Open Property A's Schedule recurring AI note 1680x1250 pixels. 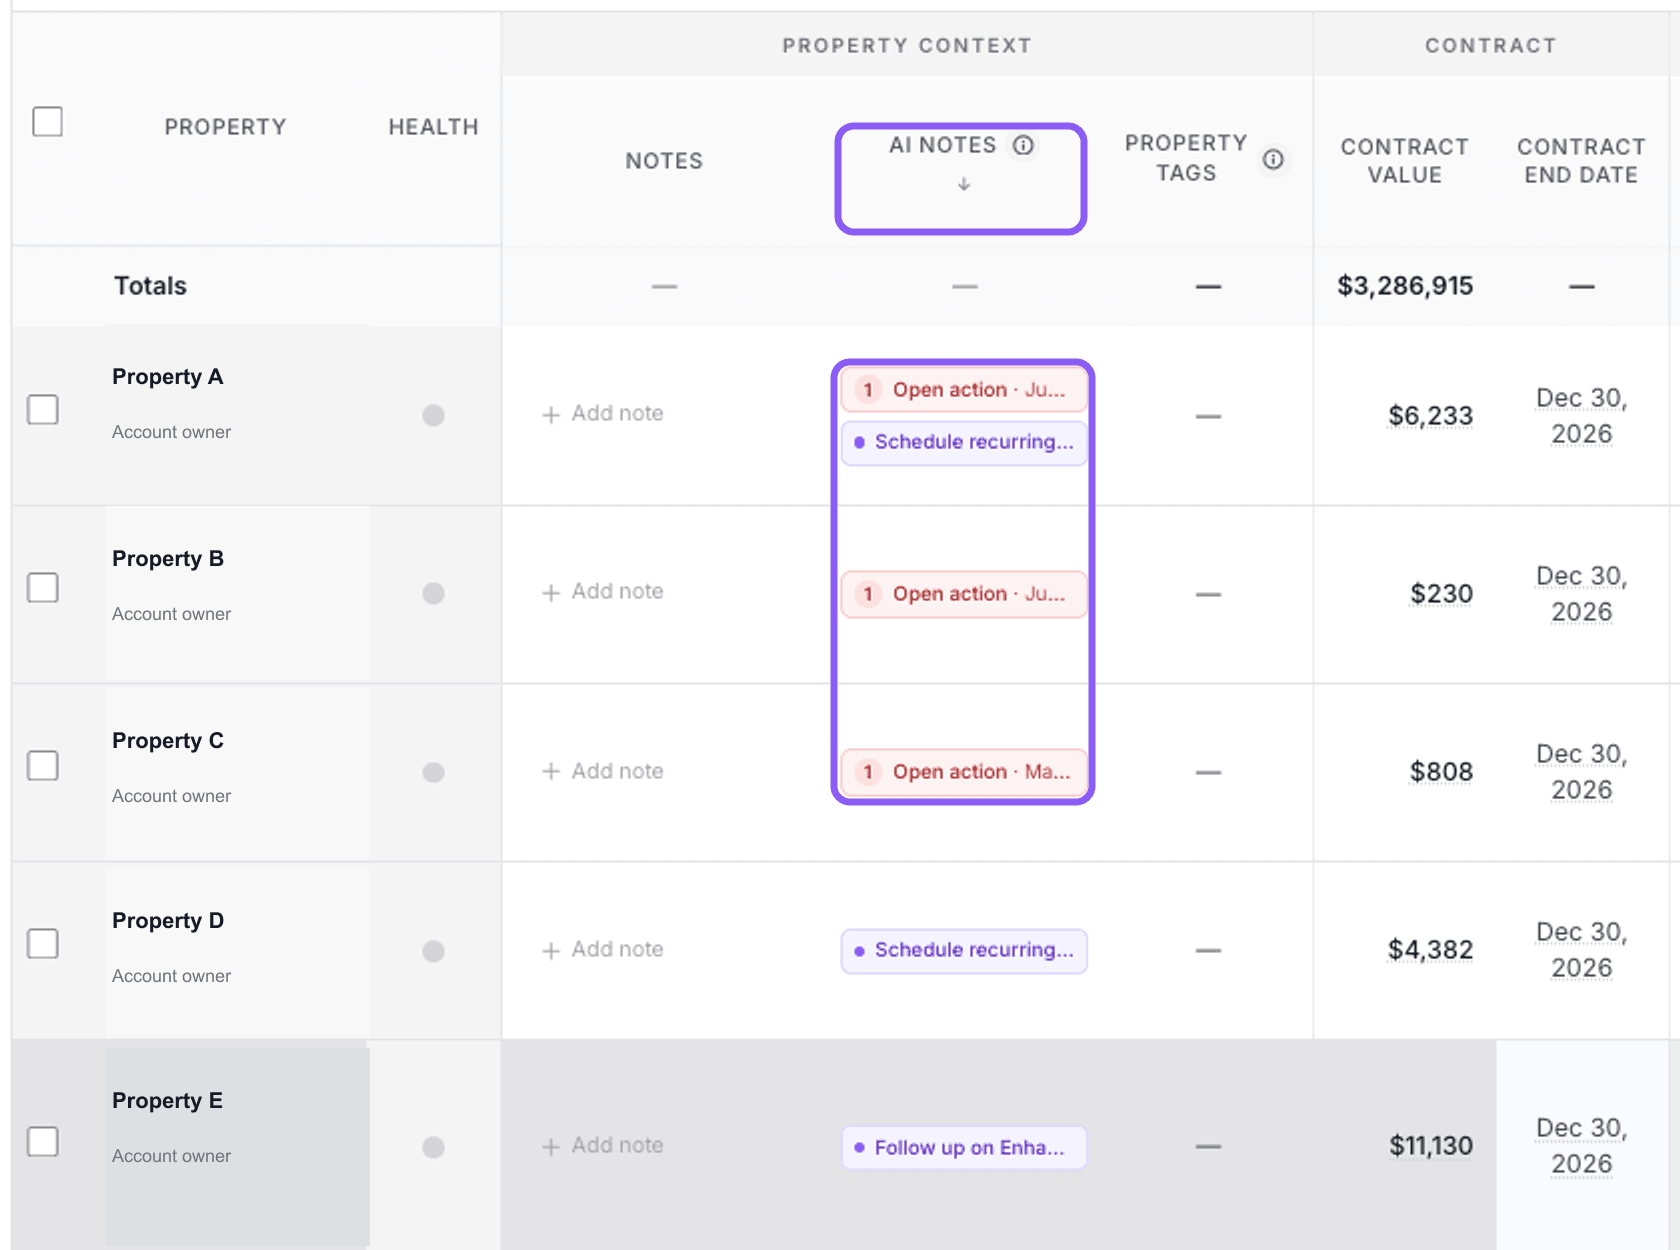pyautogui.click(x=964, y=442)
